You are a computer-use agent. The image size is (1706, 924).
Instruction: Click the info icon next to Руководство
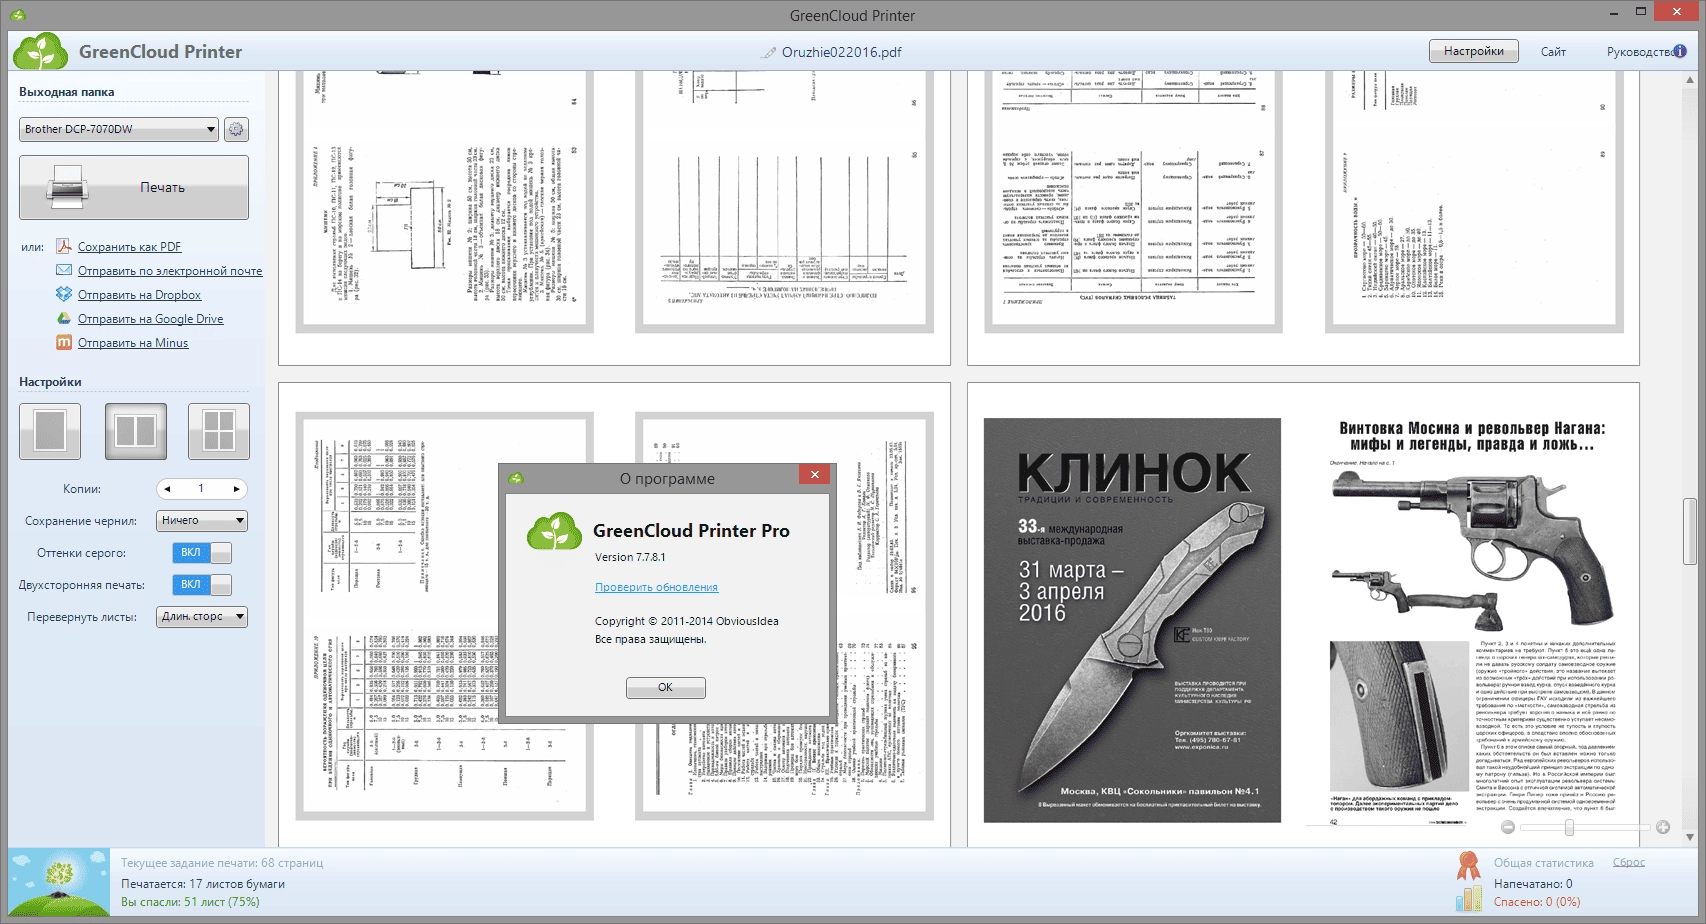1680,51
